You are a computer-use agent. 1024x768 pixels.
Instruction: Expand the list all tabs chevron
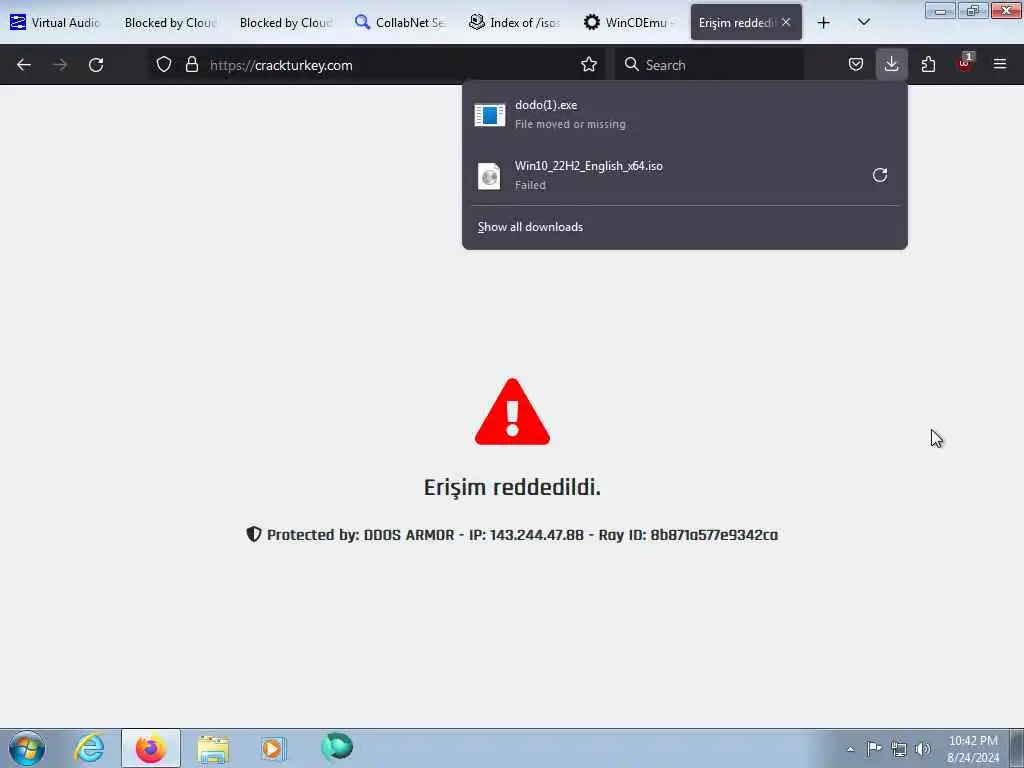(x=863, y=22)
